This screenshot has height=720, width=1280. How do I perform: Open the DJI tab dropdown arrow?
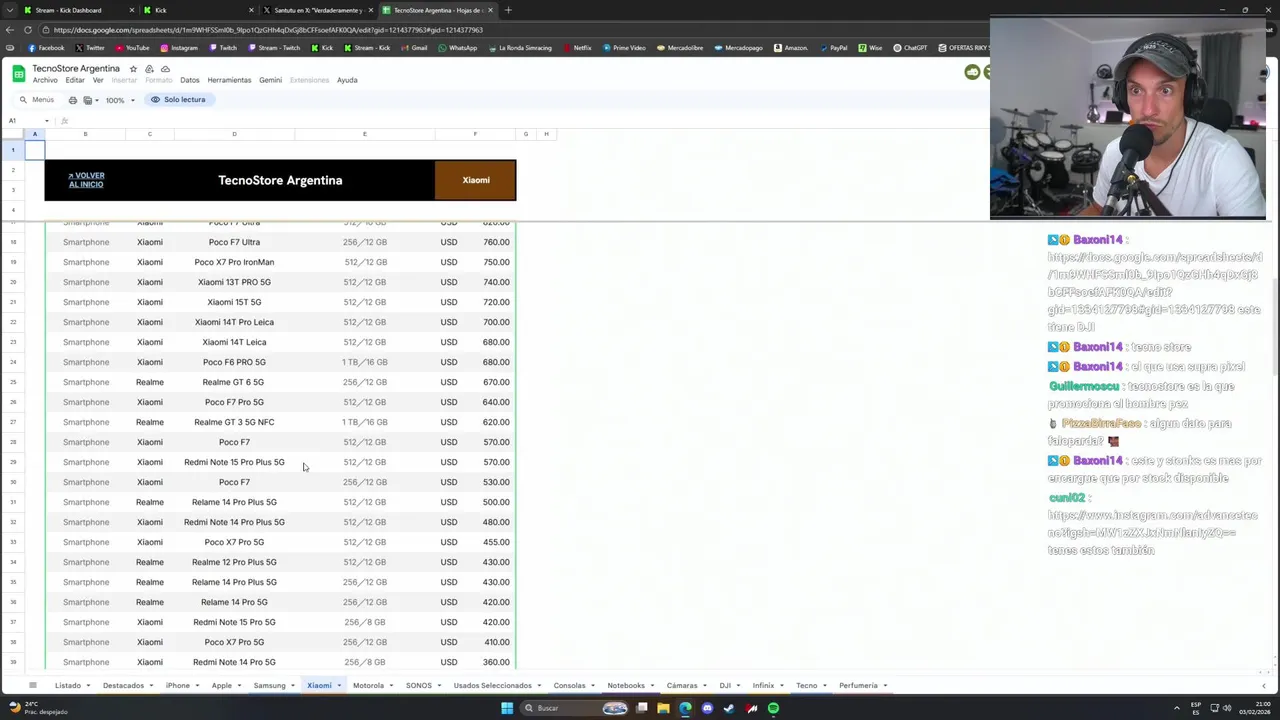pyautogui.click(x=739, y=686)
